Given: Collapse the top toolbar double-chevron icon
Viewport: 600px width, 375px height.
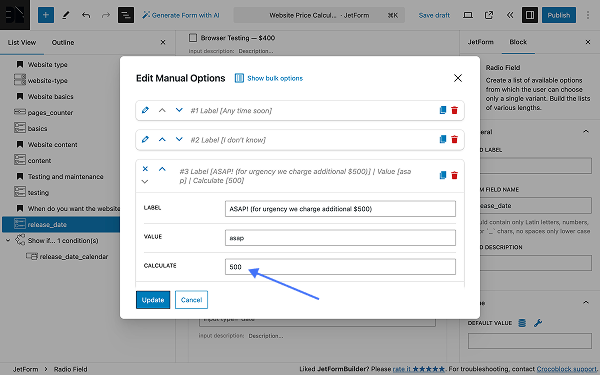Looking at the screenshot, I should [510, 15].
